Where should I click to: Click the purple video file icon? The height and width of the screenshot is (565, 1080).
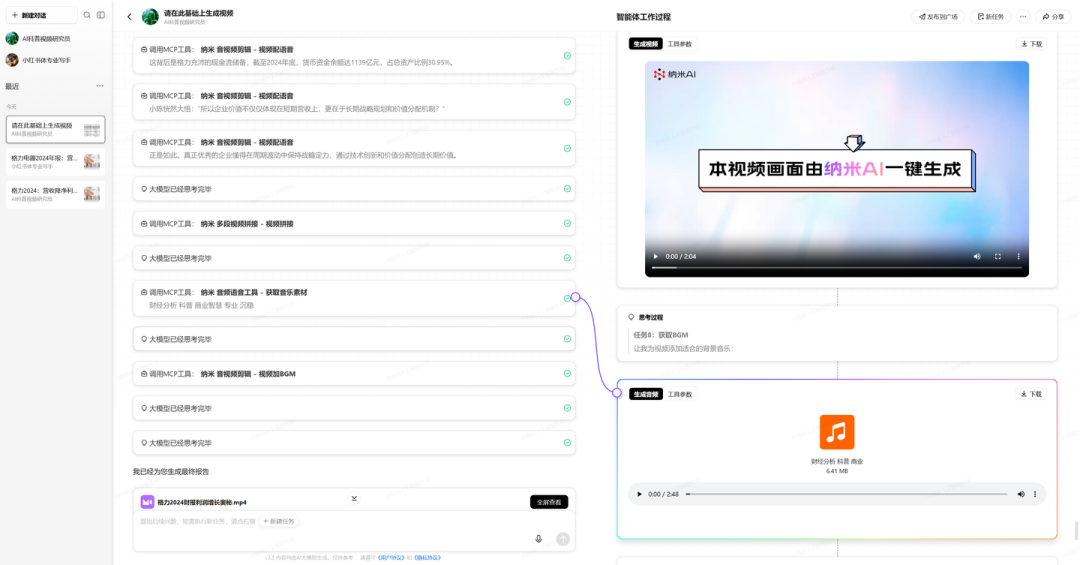[147, 502]
